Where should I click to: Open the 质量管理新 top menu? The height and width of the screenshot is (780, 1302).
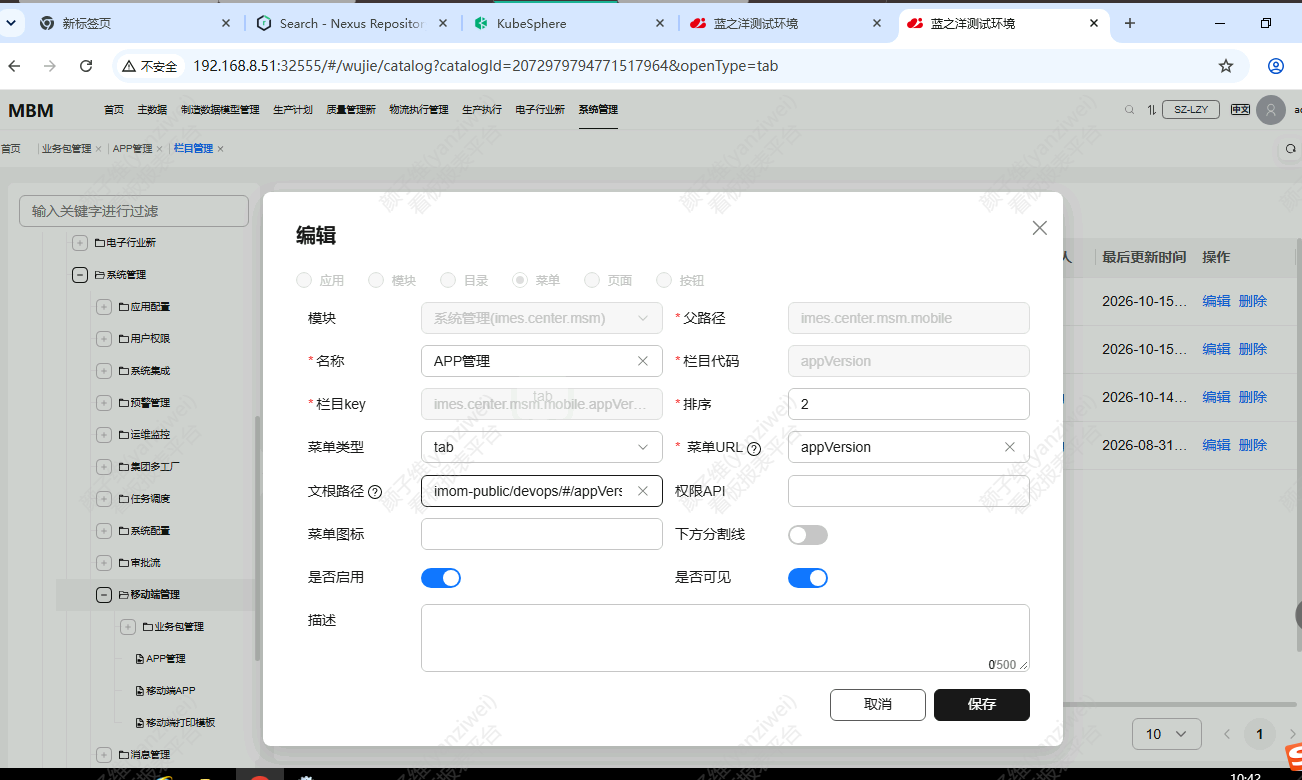tap(351, 110)
